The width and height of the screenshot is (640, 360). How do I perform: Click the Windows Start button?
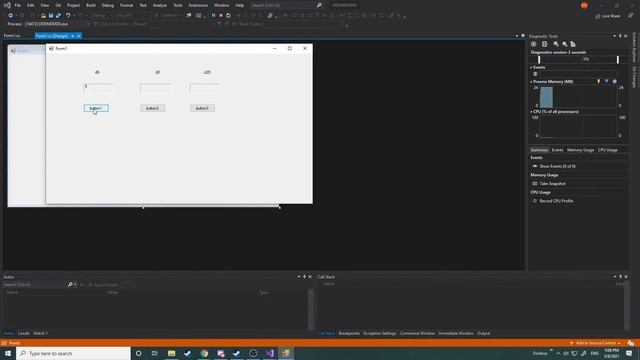pyautogui.click(x=8, y=353)
